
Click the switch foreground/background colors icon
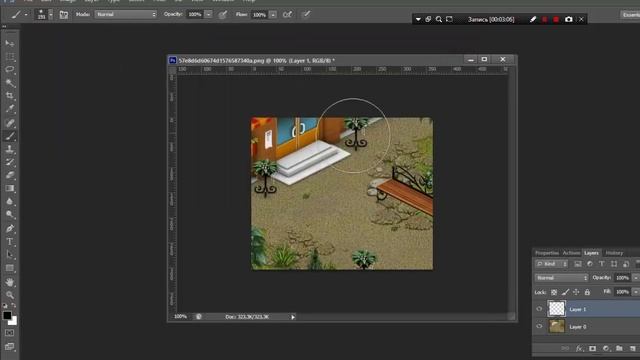[x=14, y=305]
